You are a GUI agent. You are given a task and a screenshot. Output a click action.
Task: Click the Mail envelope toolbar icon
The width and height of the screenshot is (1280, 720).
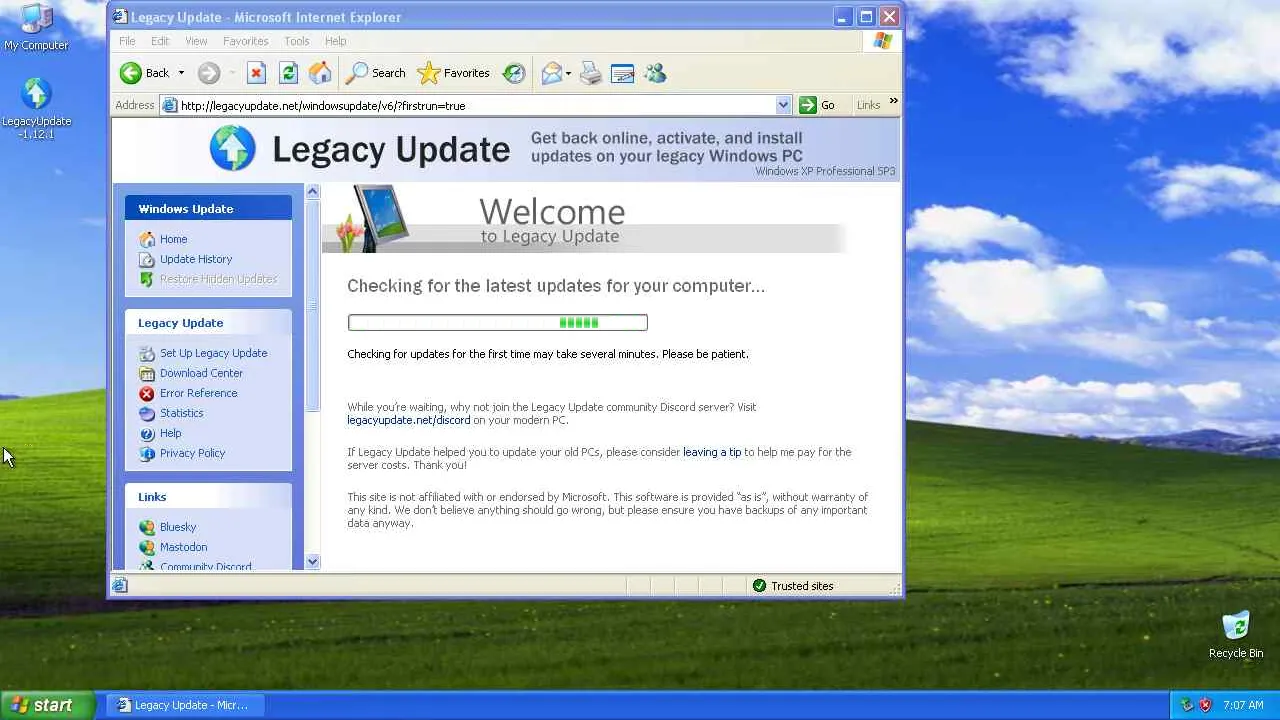[551, 73]
